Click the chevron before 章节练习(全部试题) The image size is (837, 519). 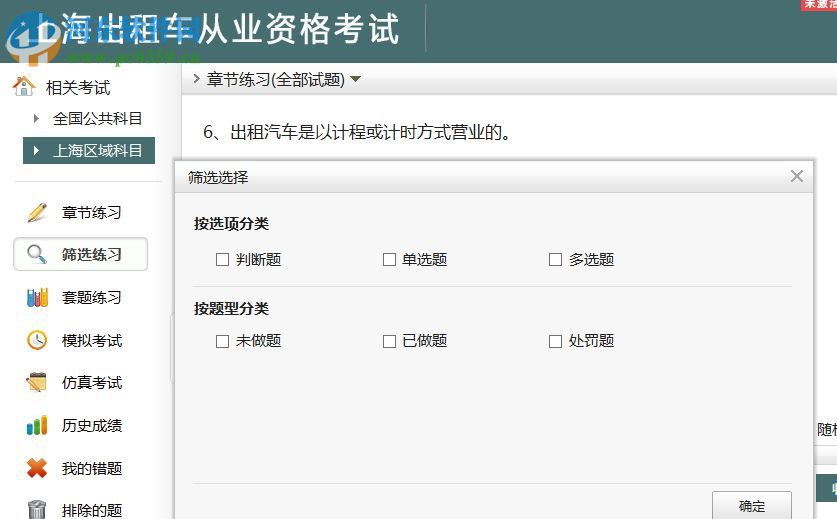click(196, 79)
